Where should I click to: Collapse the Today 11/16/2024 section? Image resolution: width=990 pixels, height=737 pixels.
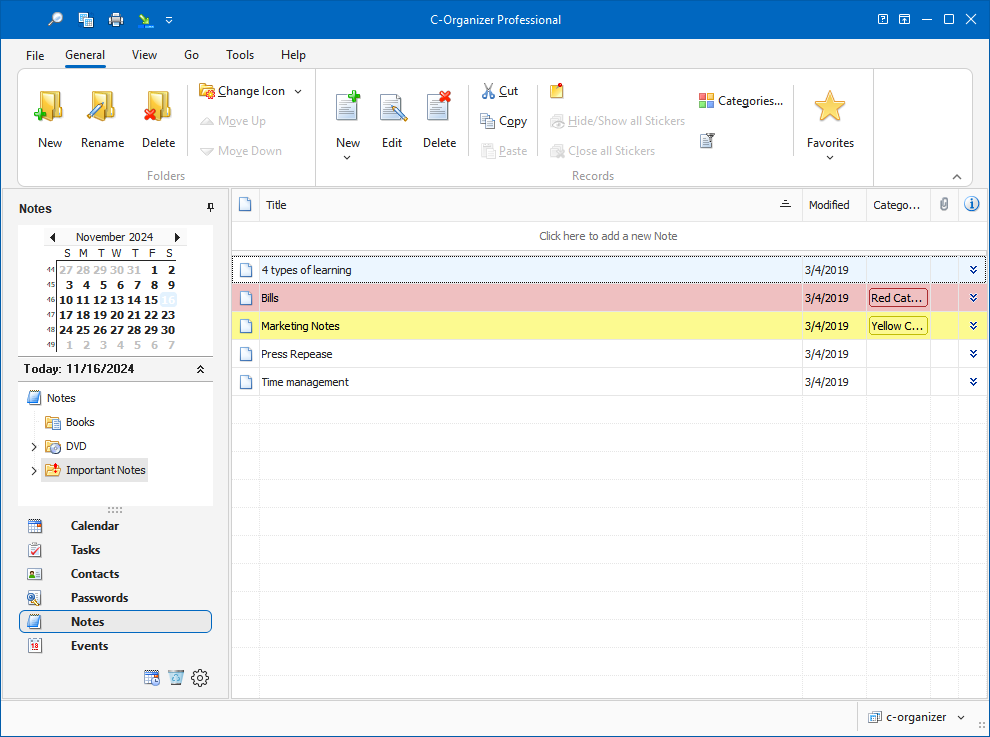[x=200, y=369]
